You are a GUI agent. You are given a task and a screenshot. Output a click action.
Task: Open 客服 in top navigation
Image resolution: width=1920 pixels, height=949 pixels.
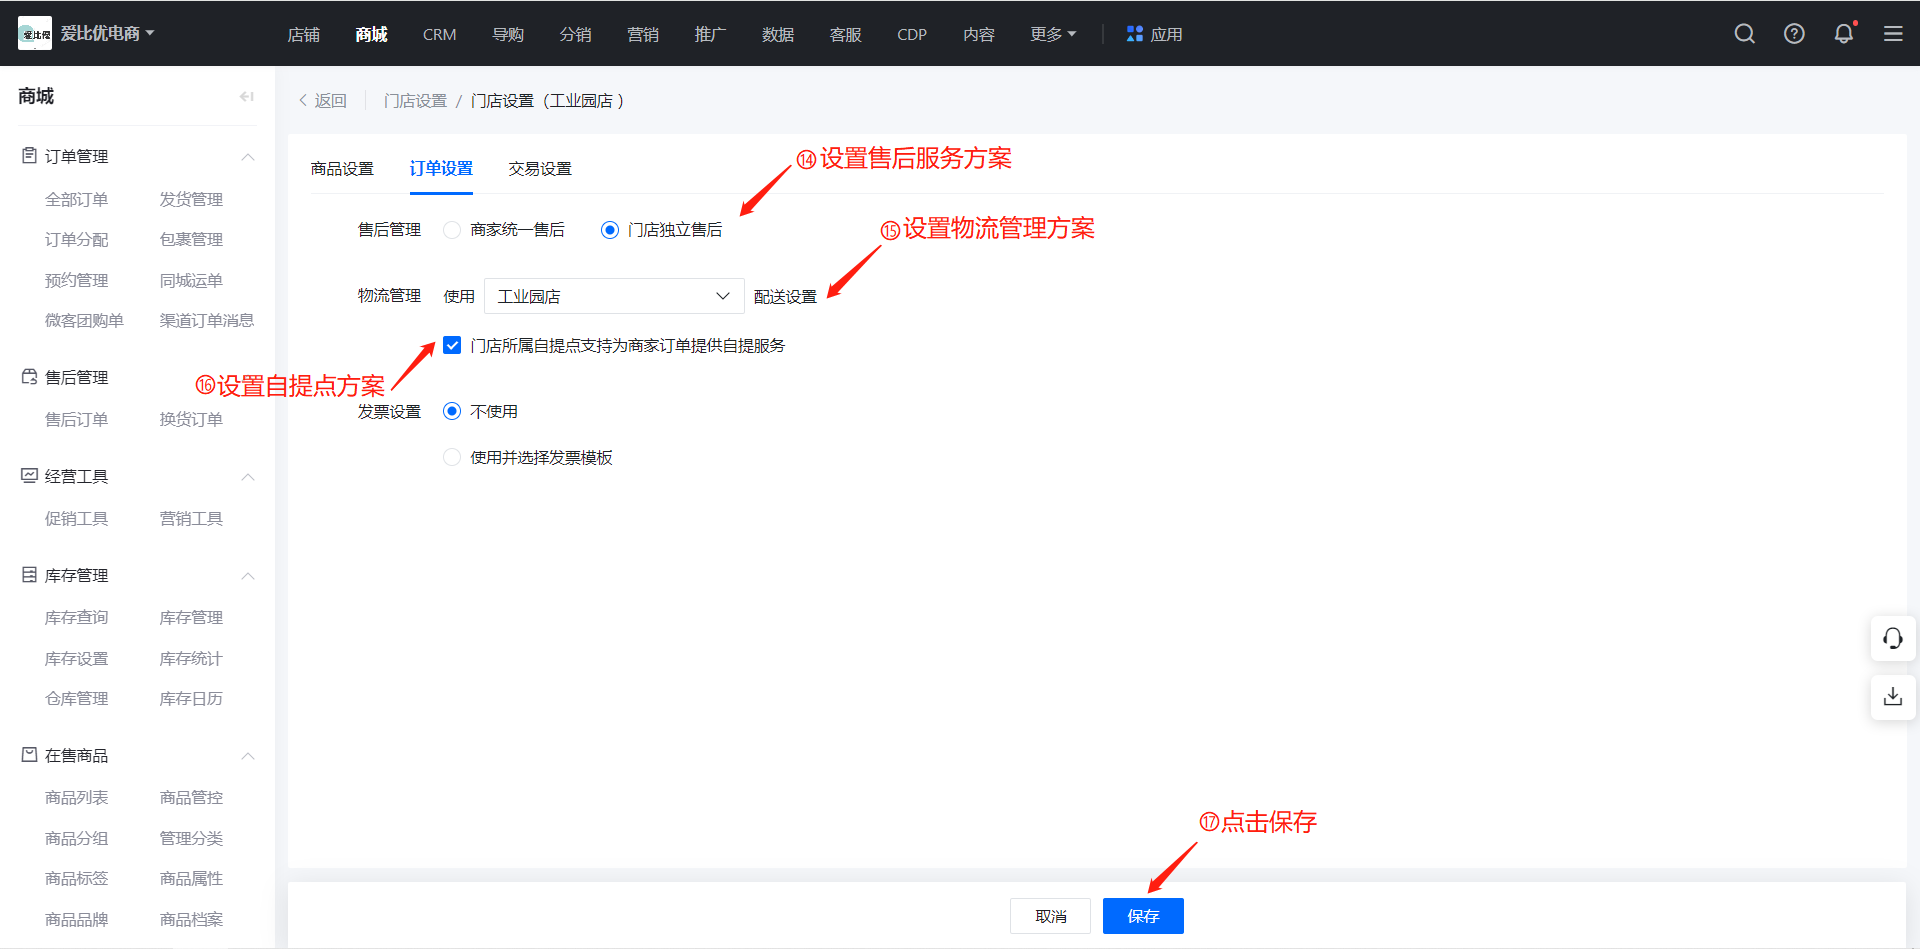pos(846,34)
